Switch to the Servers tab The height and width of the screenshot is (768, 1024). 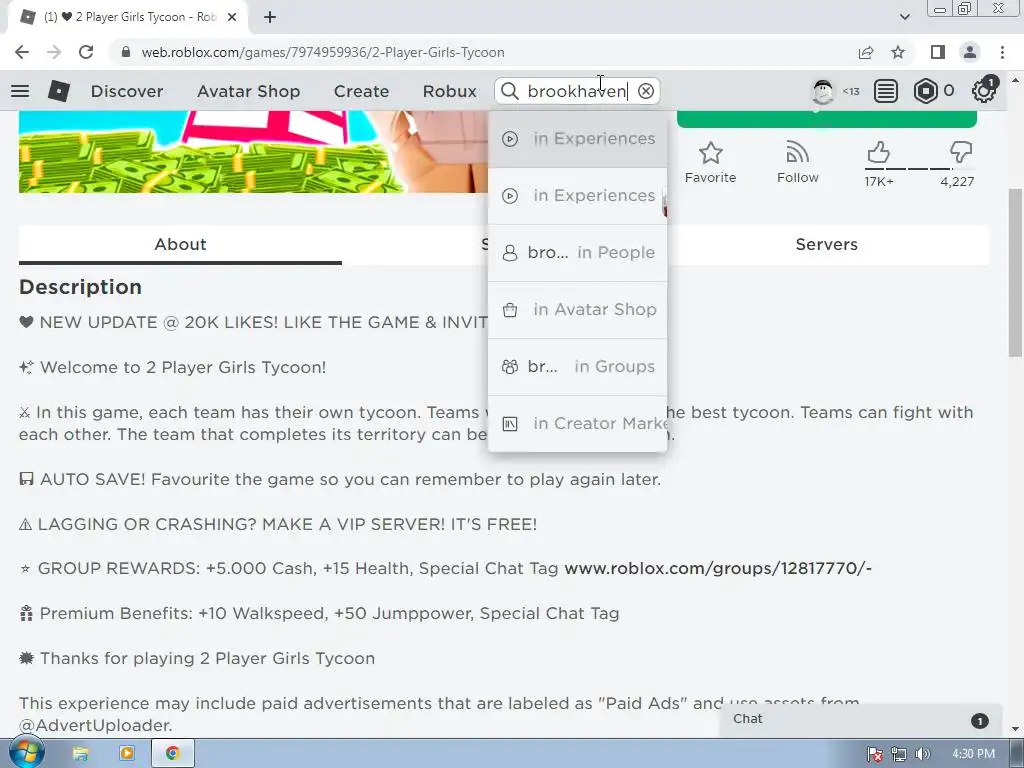tap(826, 244)
